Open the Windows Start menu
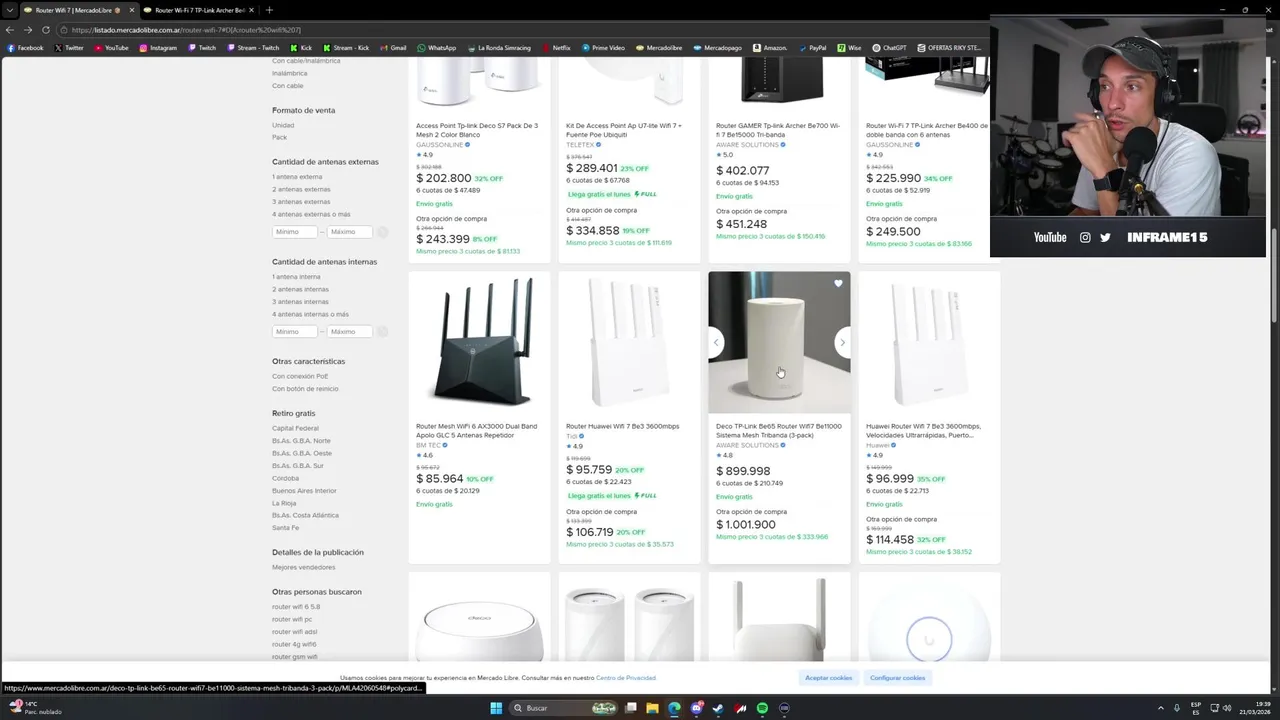1280x720 pixels. 496,708
